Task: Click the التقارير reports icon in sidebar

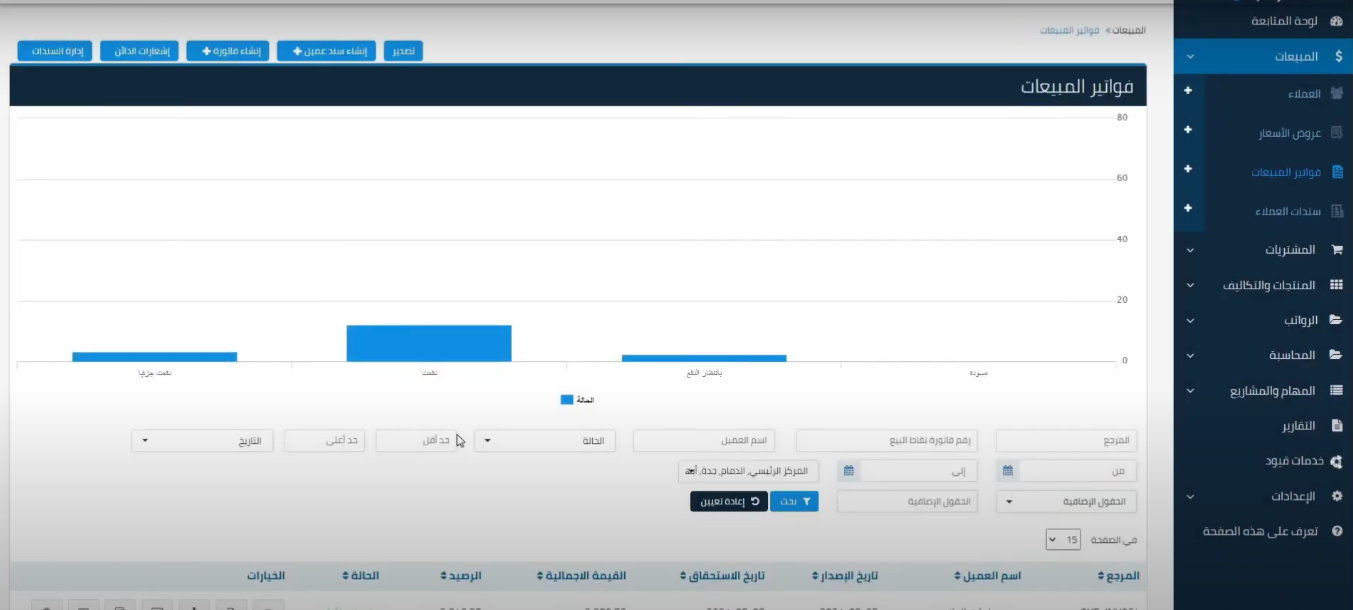Action: (x=1336, y=426)
